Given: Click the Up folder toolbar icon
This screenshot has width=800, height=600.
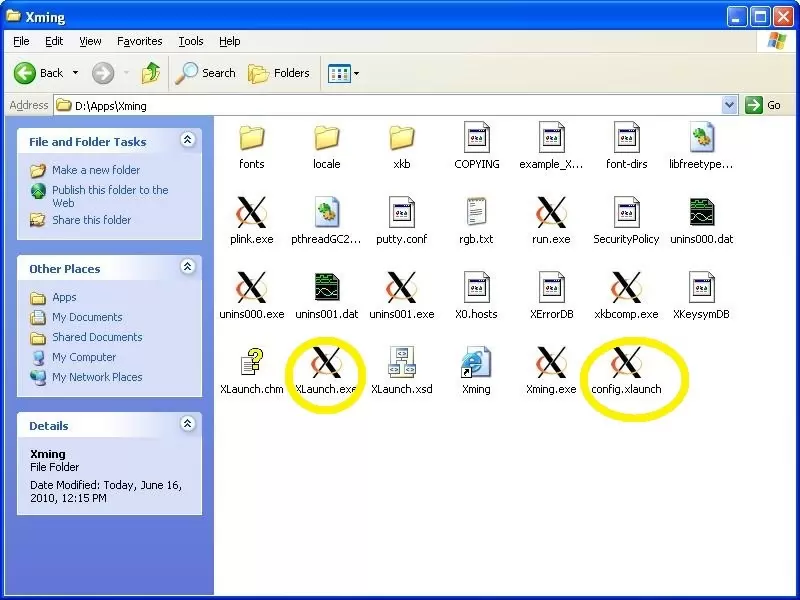Looking at the screenshot, I should click(x=151, y=73).
